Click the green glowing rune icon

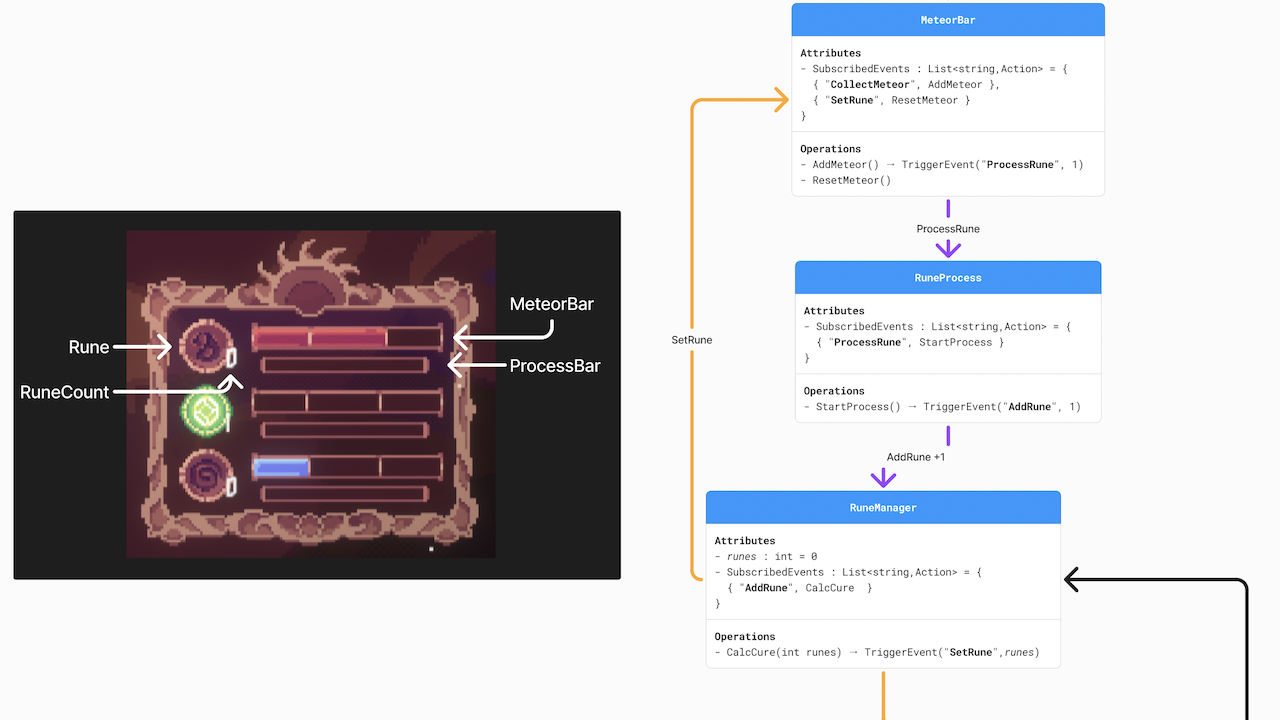pos(205,409)
